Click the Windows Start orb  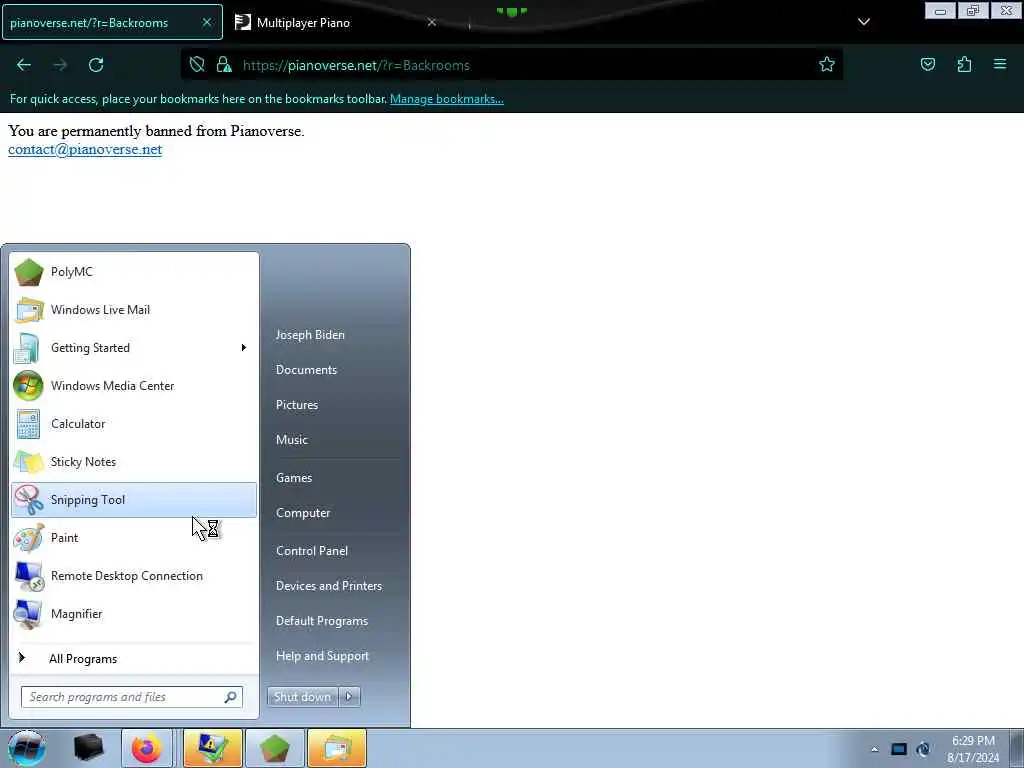pyautogui.click(x=27, y=748)
